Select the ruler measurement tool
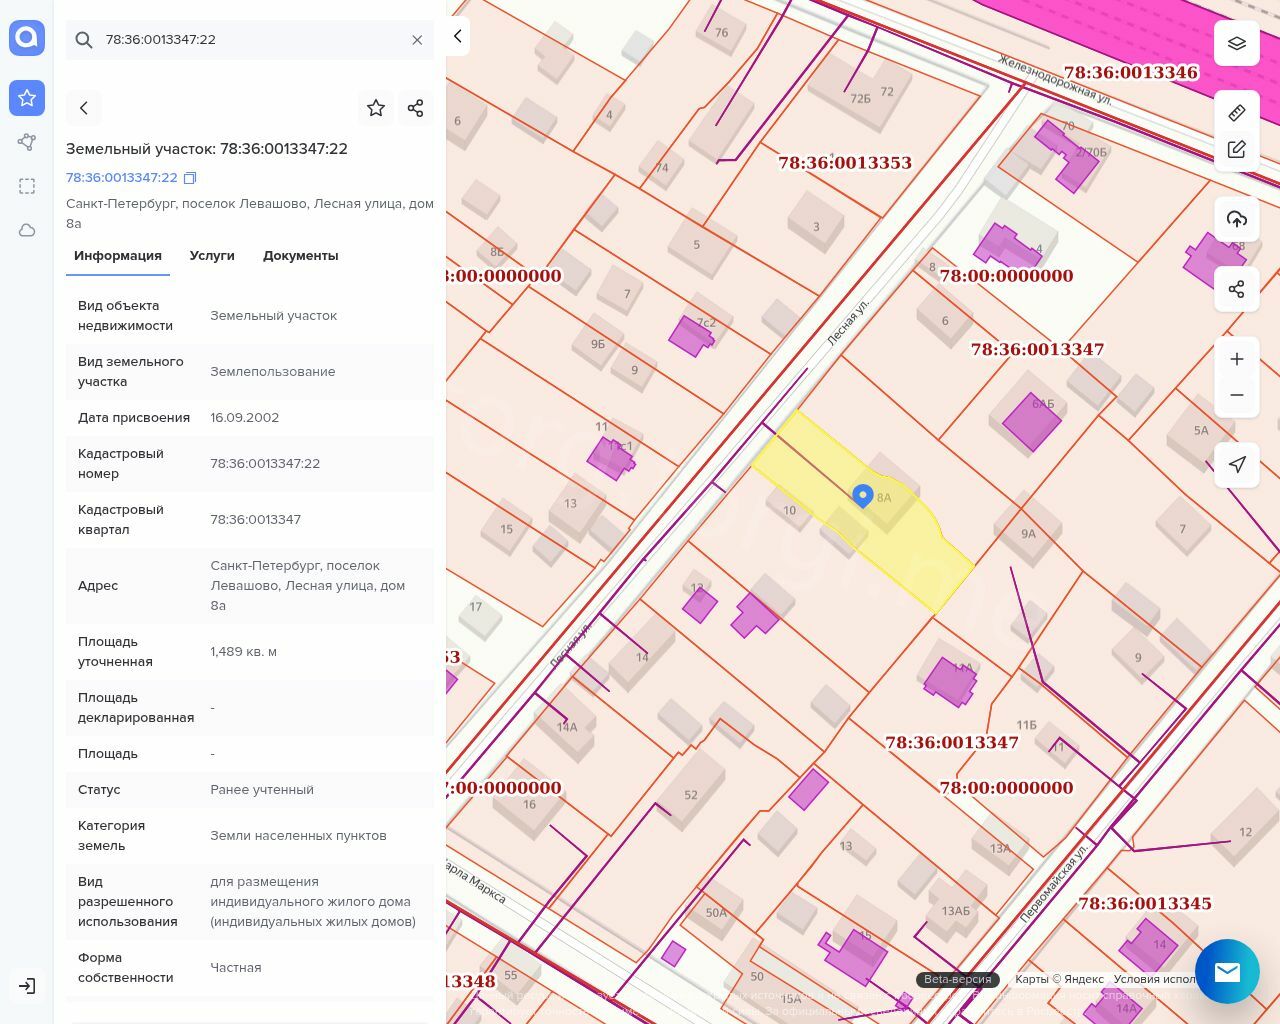The image size is (1280, 1024). coord(1237,112)
